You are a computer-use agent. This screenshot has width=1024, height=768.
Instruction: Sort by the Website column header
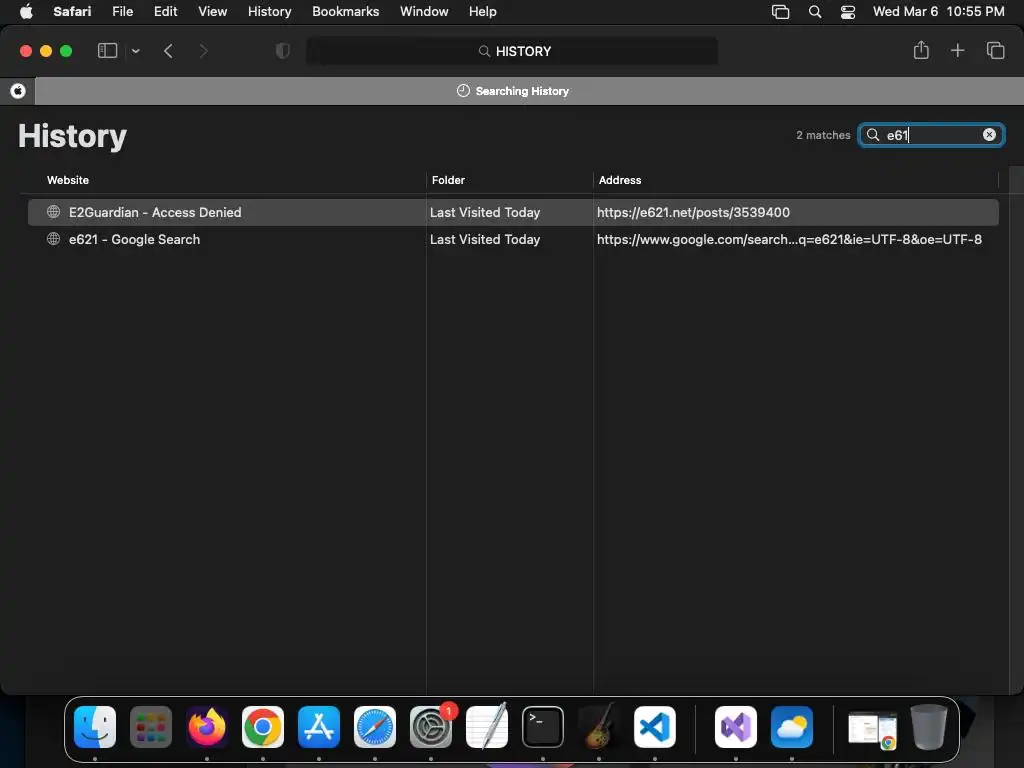click(x=68, y=180)
